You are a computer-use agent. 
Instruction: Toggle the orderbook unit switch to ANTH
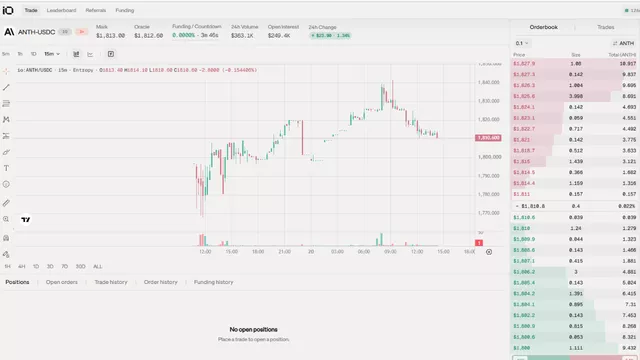[623, 43]
